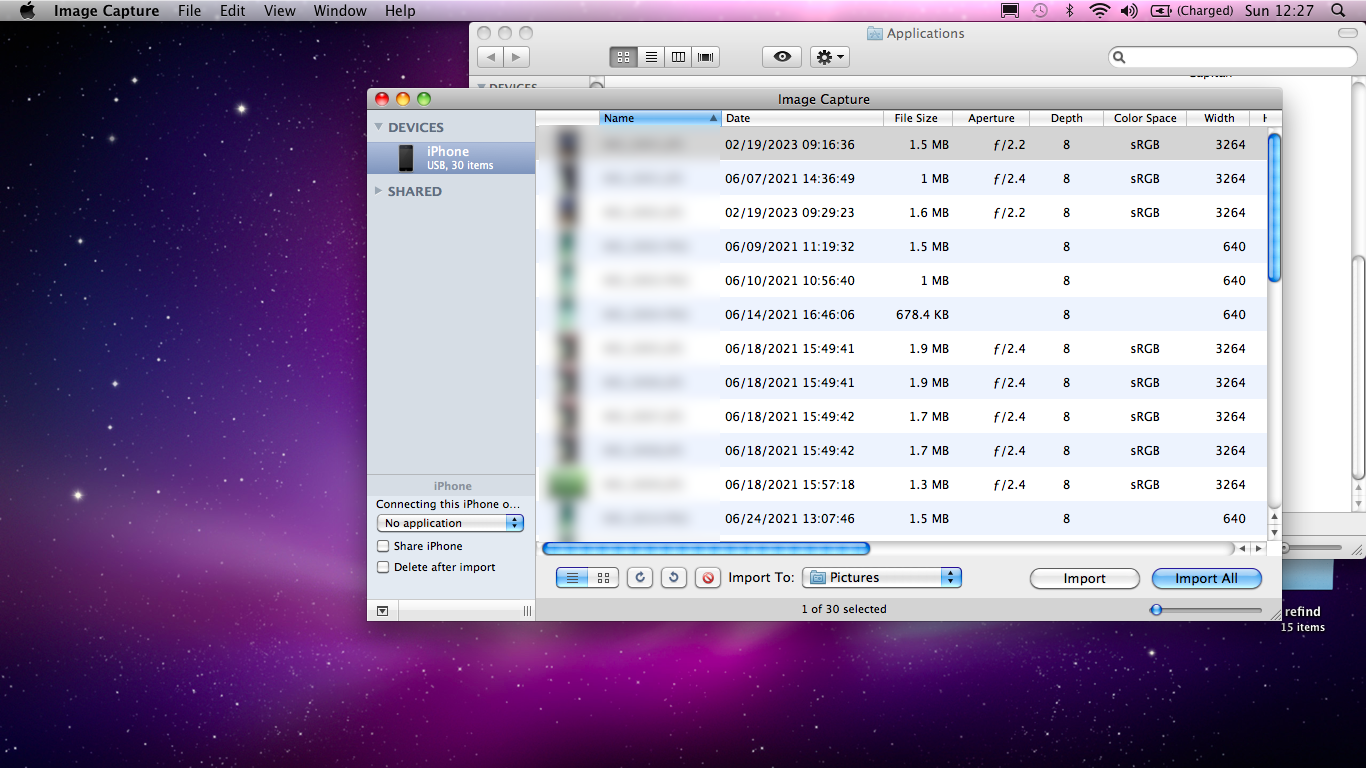
Task: Select the row dated 02/19/2023 09:29:23
Action: click(901, 213)
